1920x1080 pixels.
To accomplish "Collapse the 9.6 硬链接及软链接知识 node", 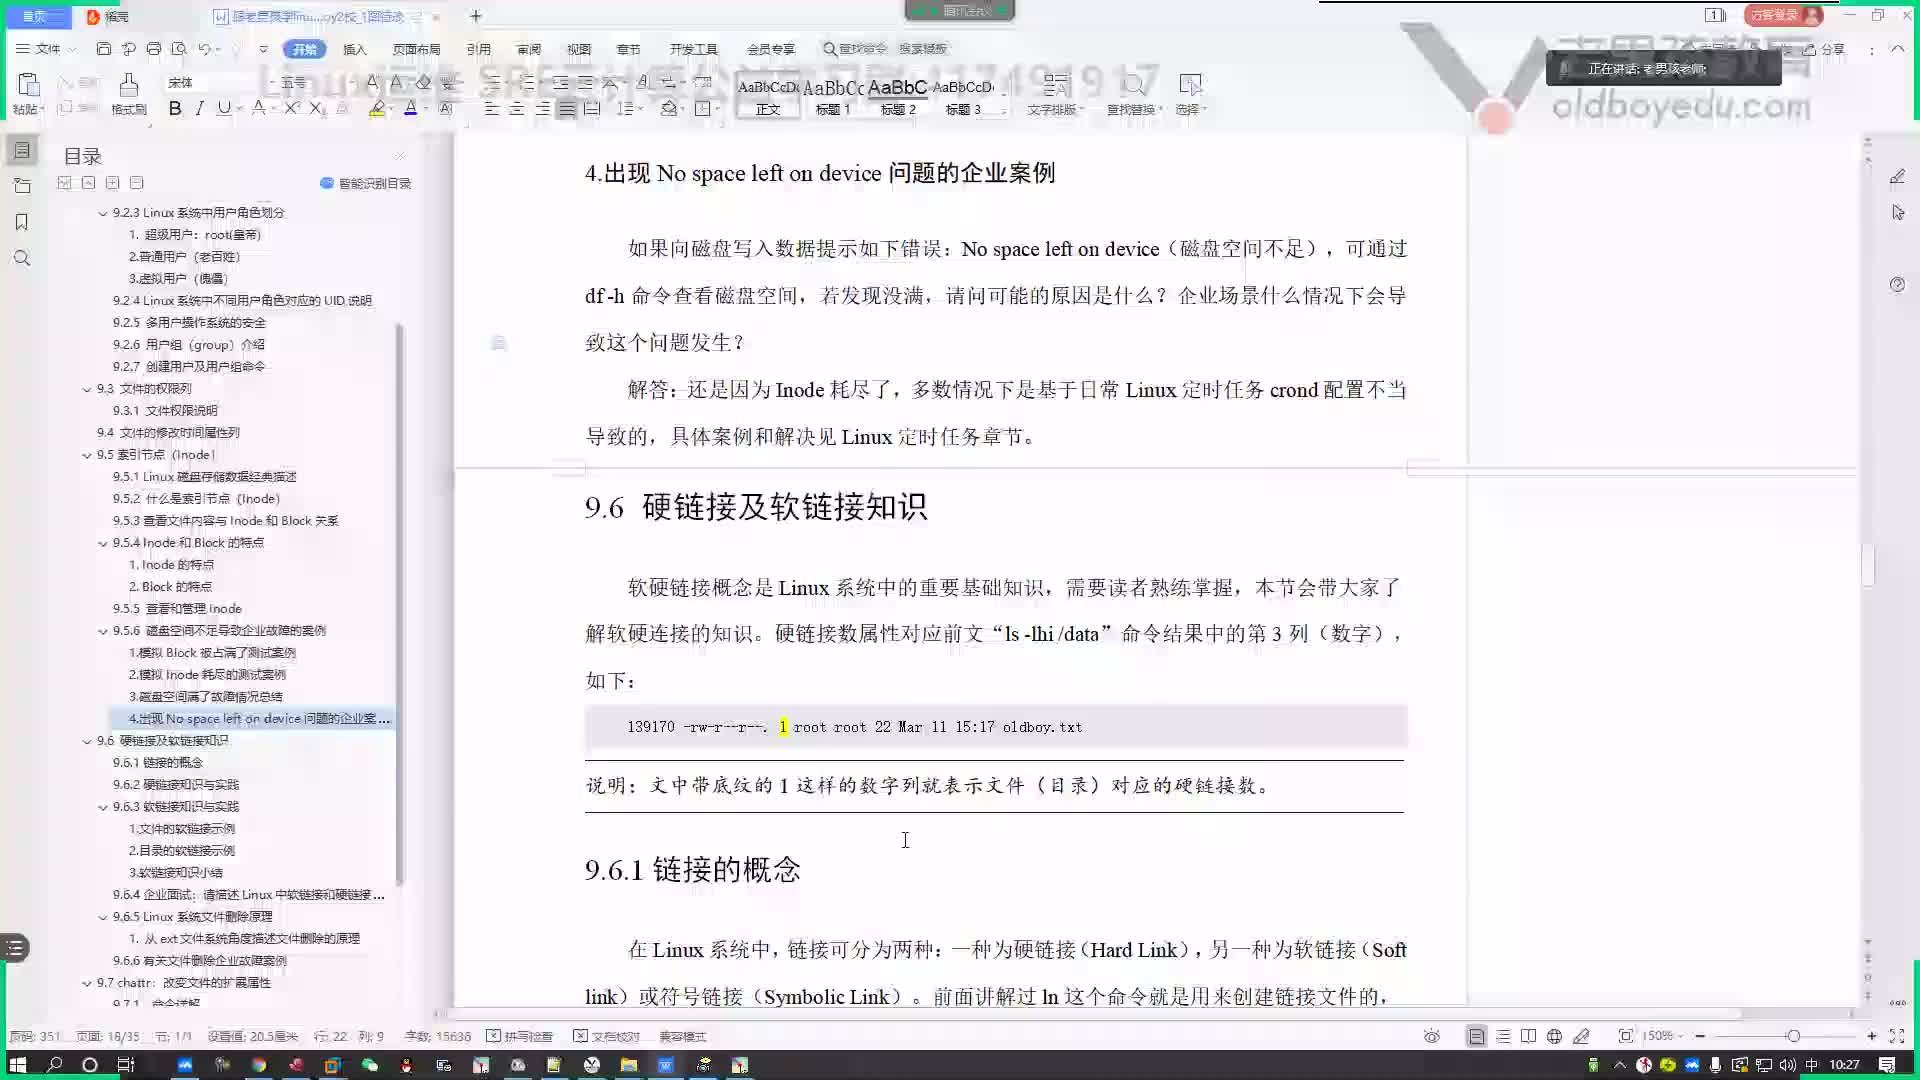I will pyautogui.click(x=86, y=741).
